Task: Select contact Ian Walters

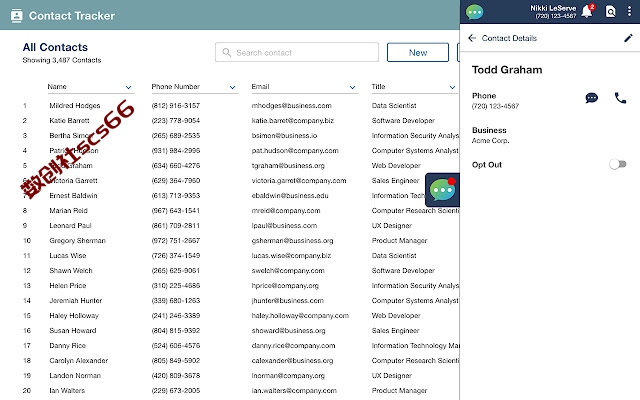Action: point(67,391)
